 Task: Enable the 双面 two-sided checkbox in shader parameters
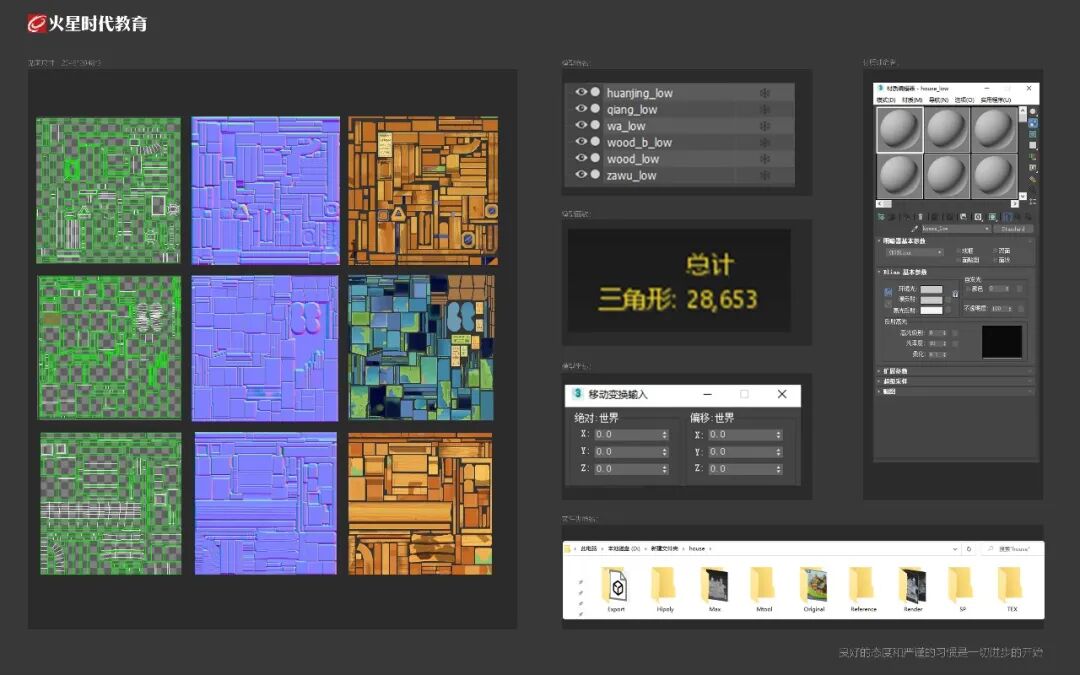click(995, 251)
